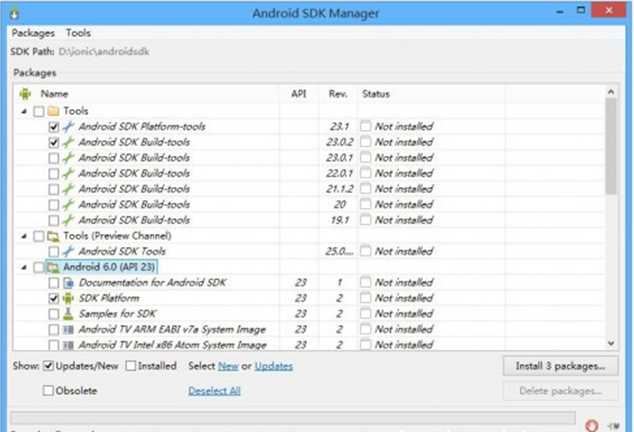
Task: Collapse the Tools (Preview Channel) group
Action: click(24, 236)
